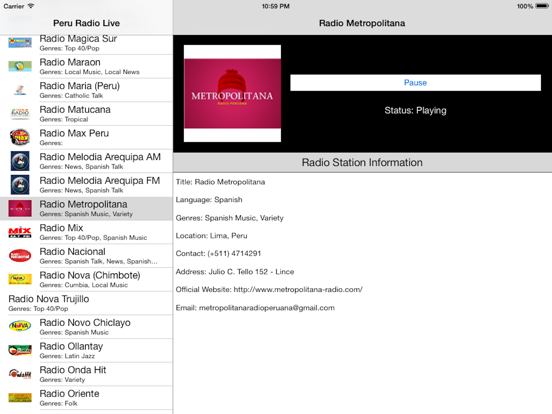Click the Radio Novo Chiclayo logo
The height and width of the screenshot is (414, 552).
(20, 326)
